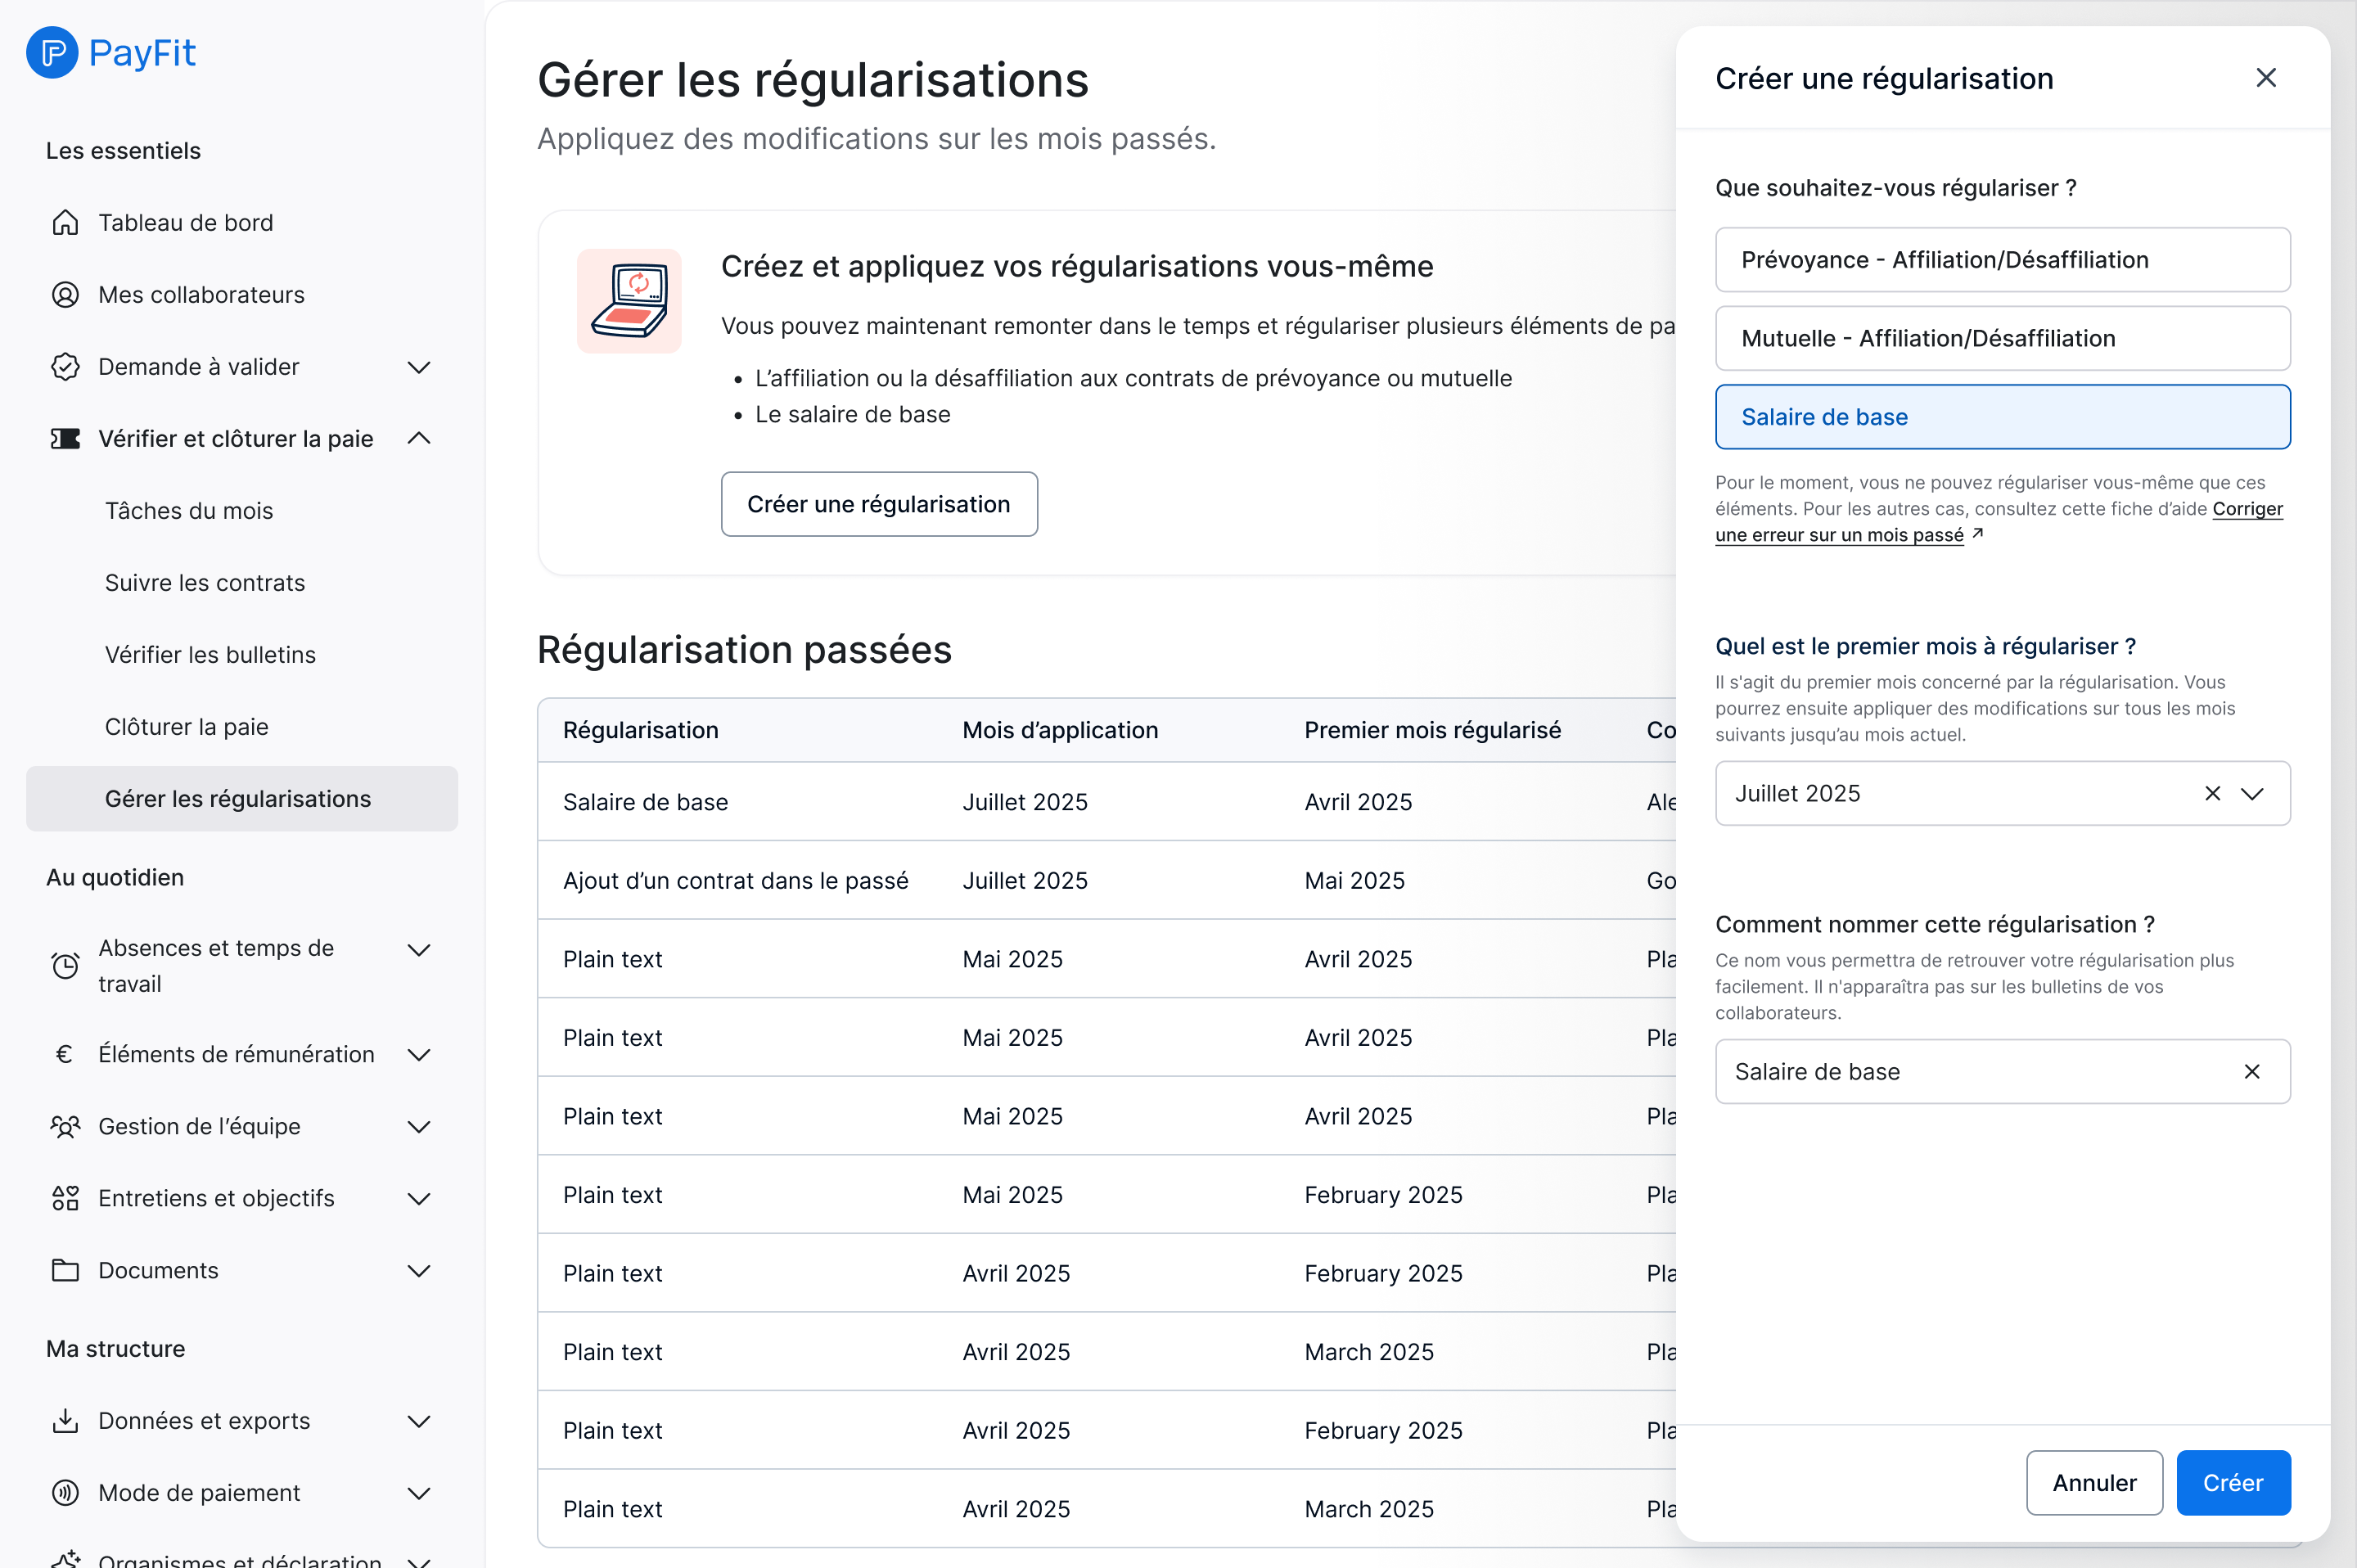Click Avril 2025 in Salaire de base row
Image resolution: width=2357 pixels, height=1568 pixels.
1358,802
